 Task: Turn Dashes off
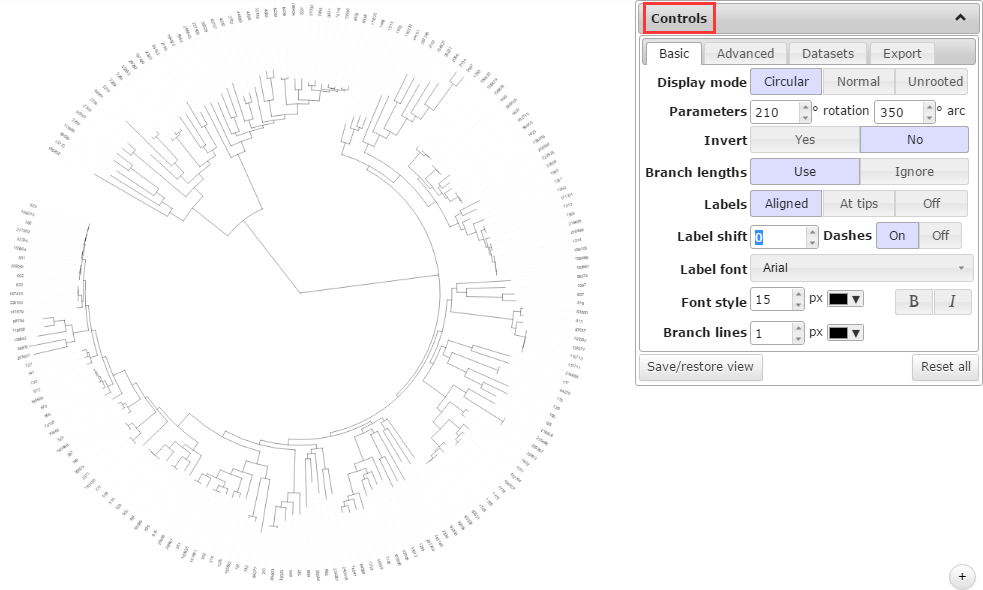[940, 236]
